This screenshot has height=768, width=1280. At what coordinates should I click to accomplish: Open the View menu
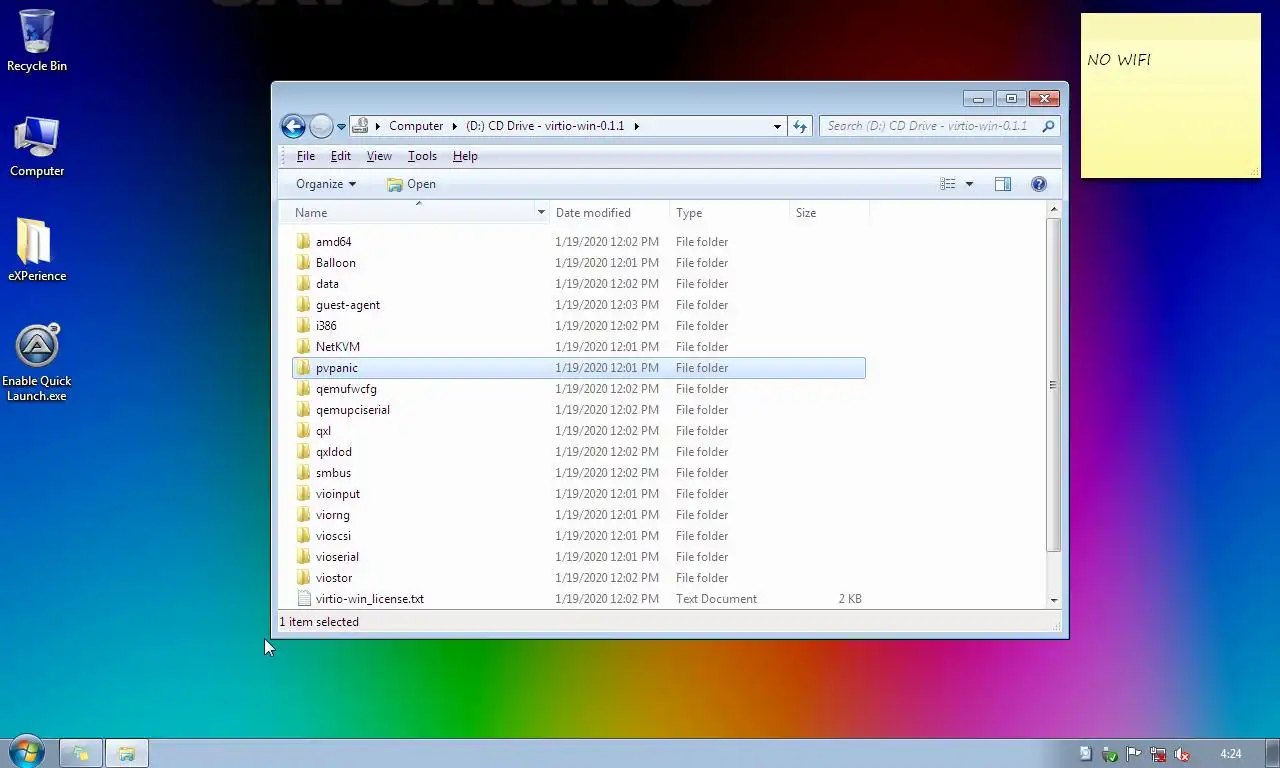point(379,156)
